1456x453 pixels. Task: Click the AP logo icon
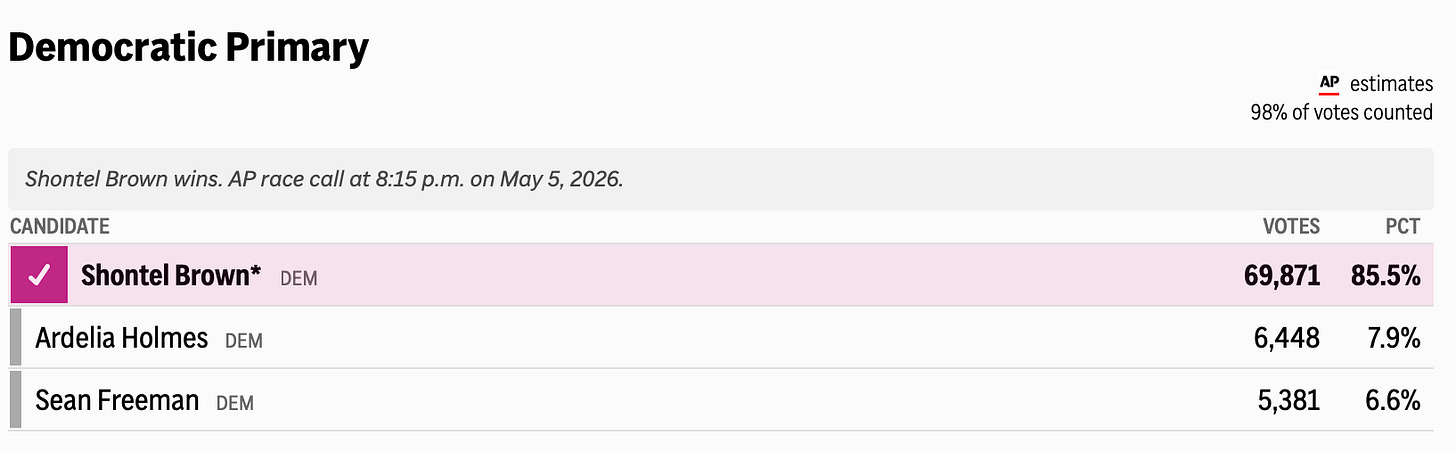point(1329,84)
